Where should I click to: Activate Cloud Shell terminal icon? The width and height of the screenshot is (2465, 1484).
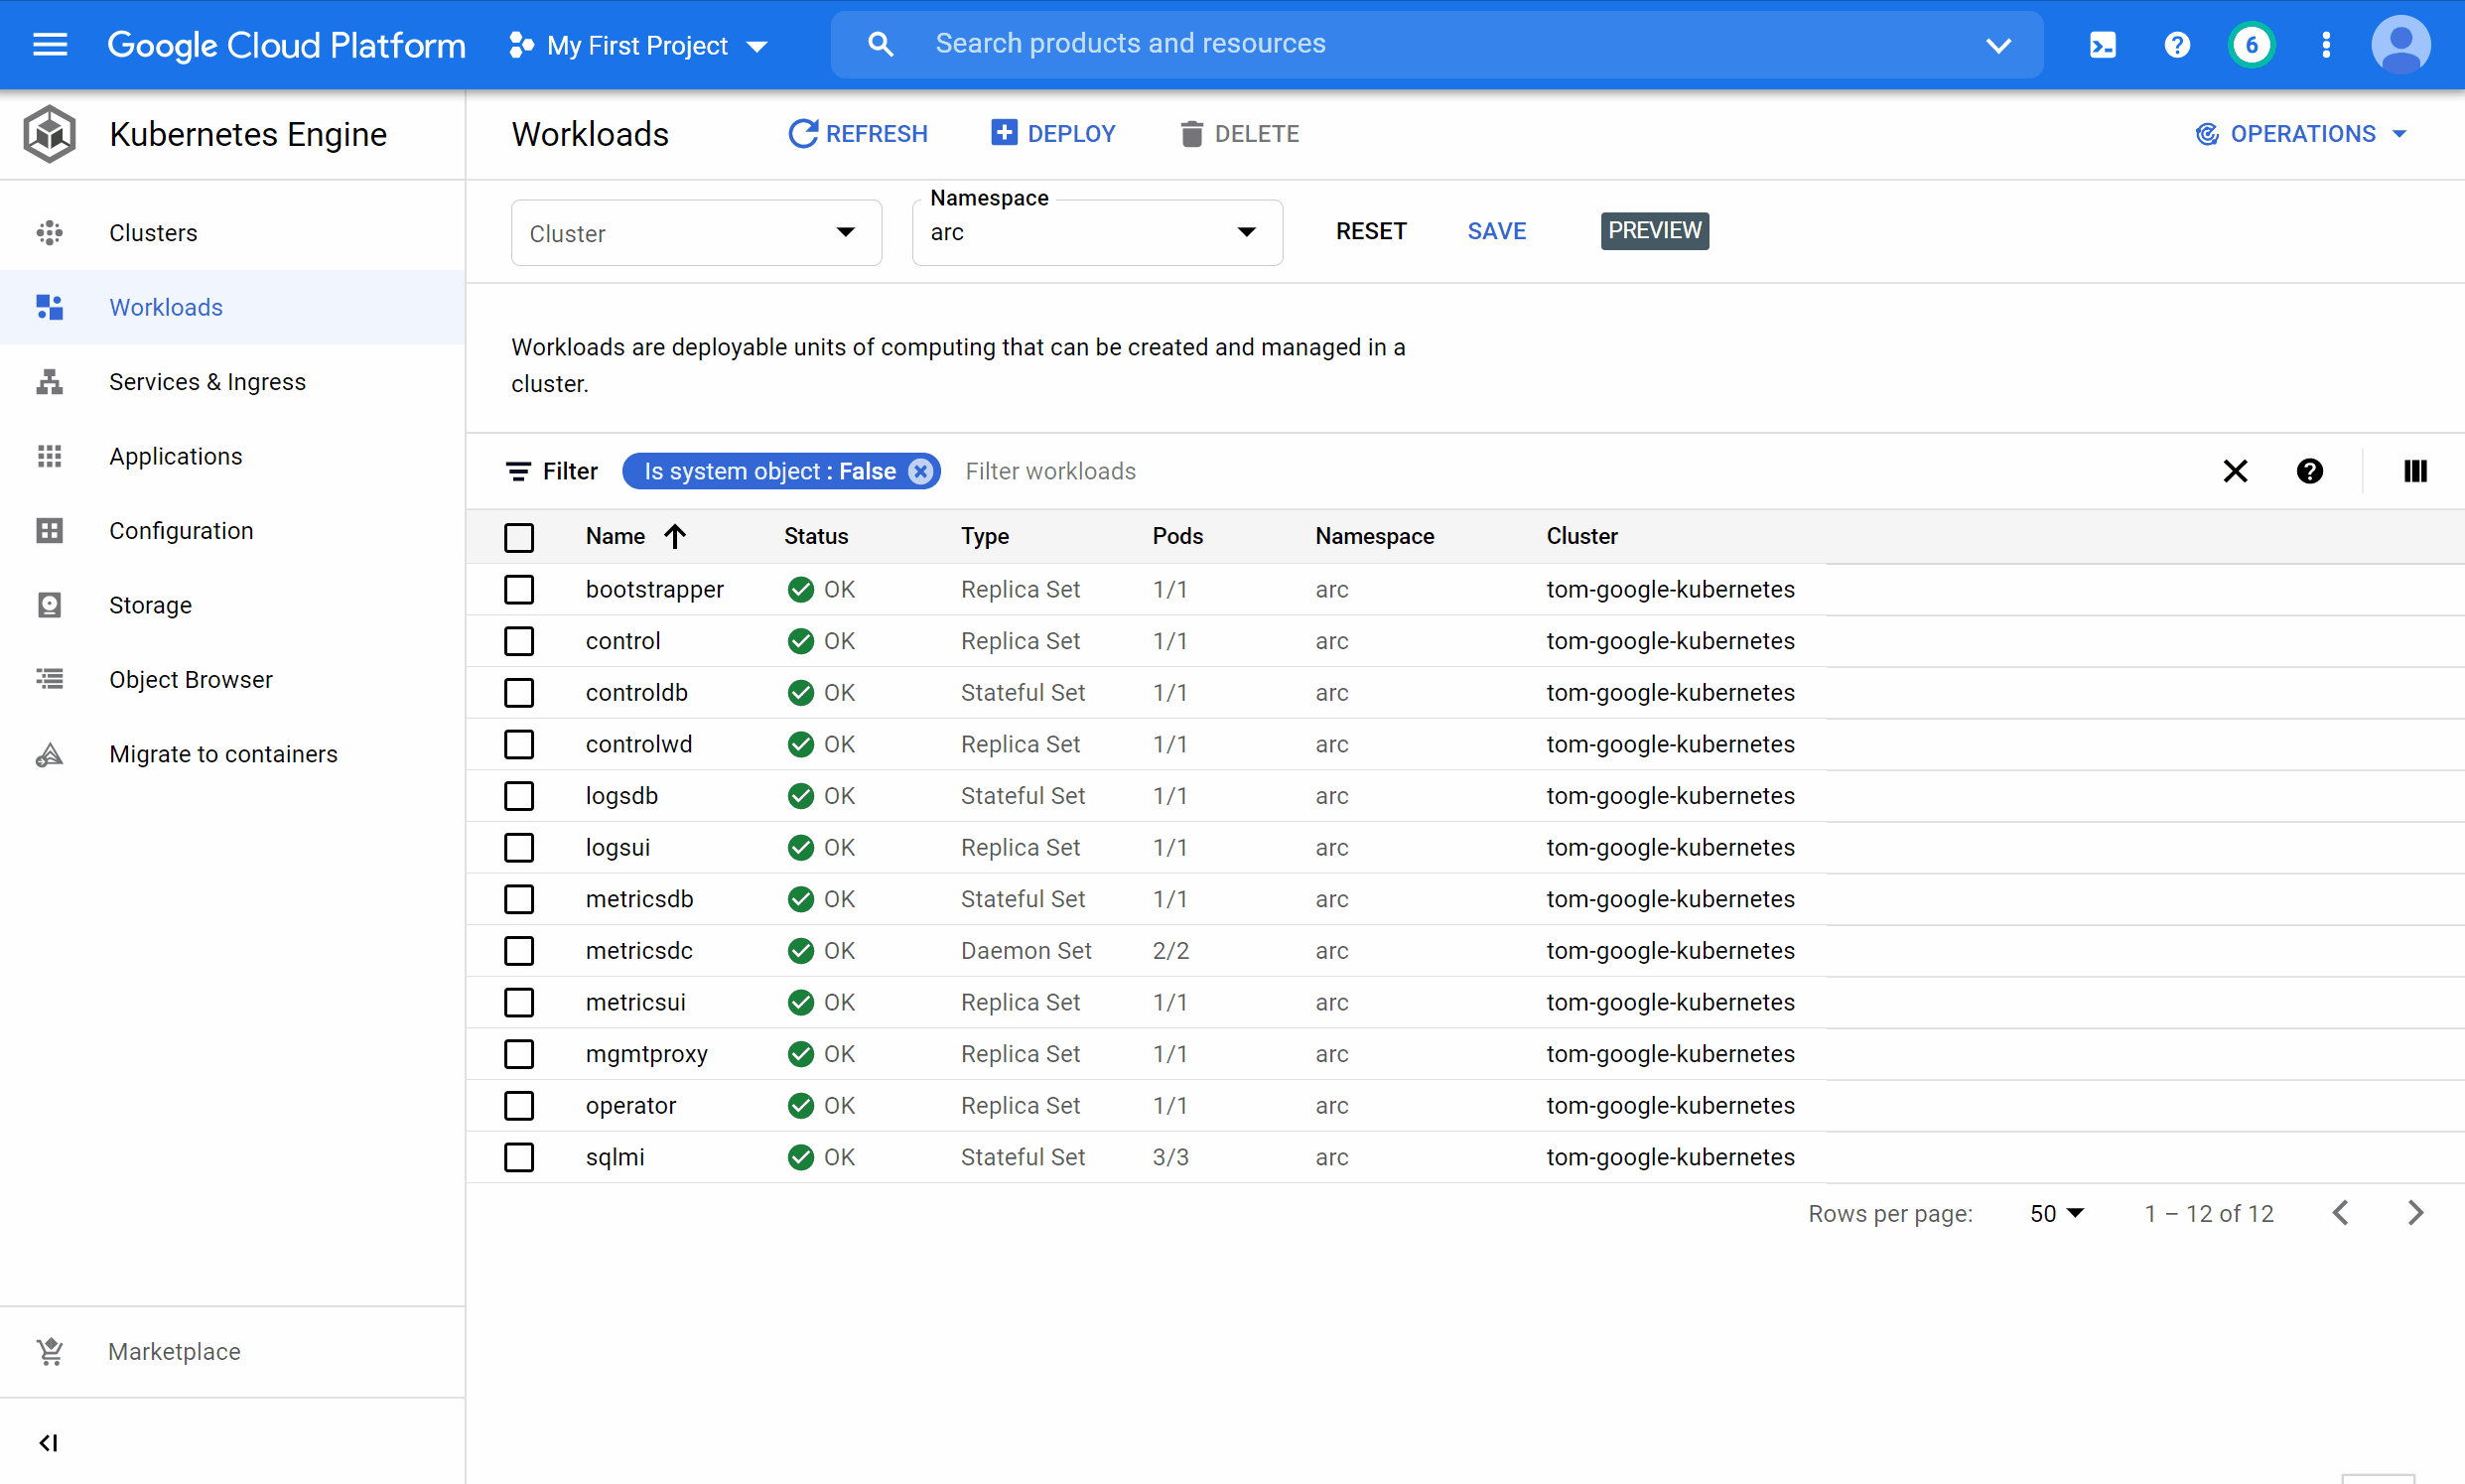[x=2102, y=45]
